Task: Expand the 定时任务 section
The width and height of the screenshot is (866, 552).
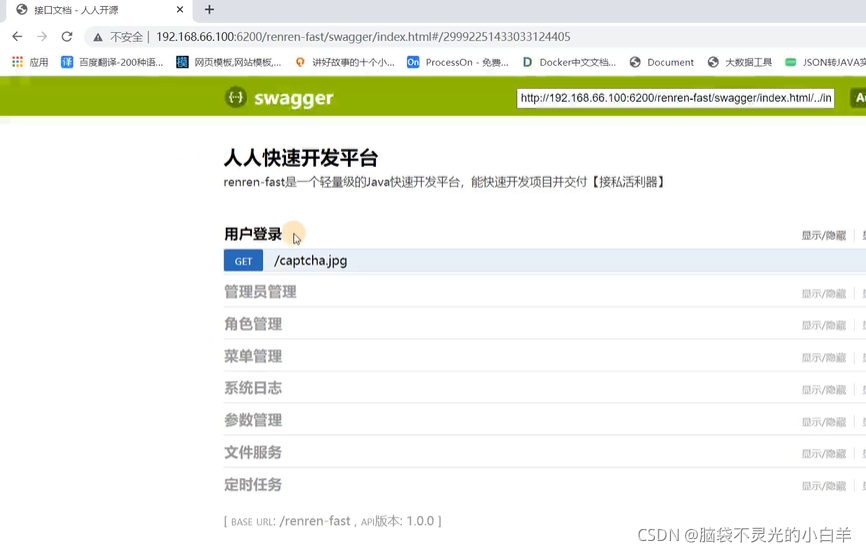Action: pos(253,485)
